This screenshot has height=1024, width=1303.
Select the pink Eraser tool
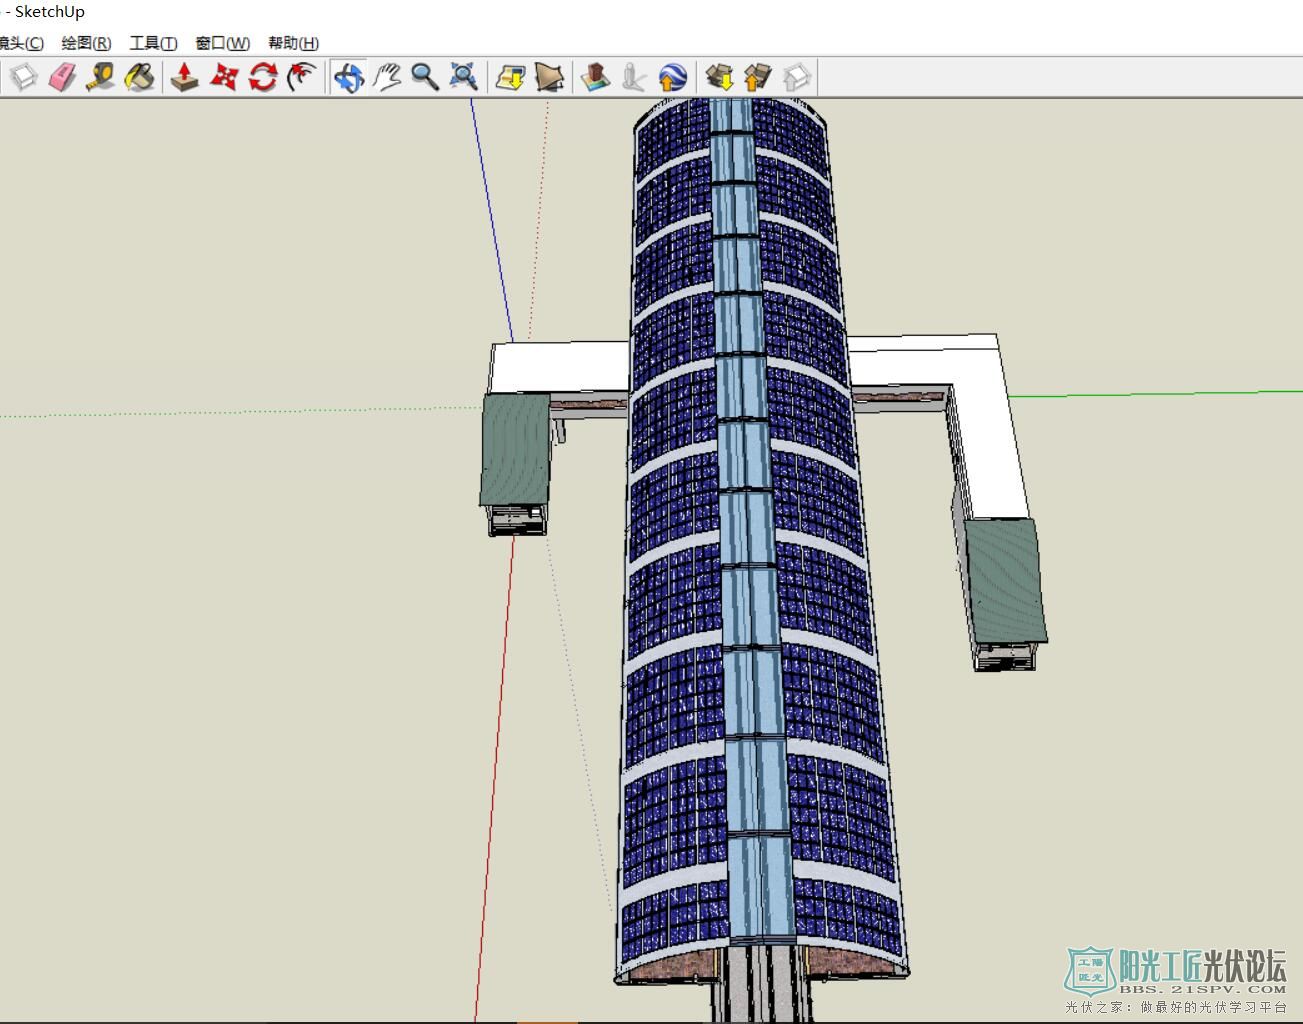click(62, 77)
